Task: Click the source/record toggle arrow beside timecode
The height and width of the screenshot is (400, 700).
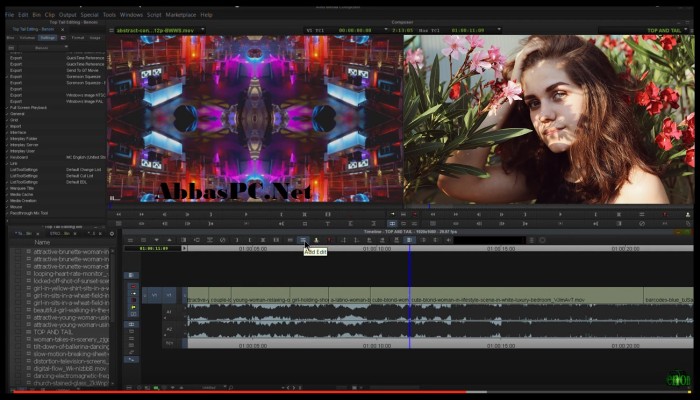Action: tap(184, 248)
